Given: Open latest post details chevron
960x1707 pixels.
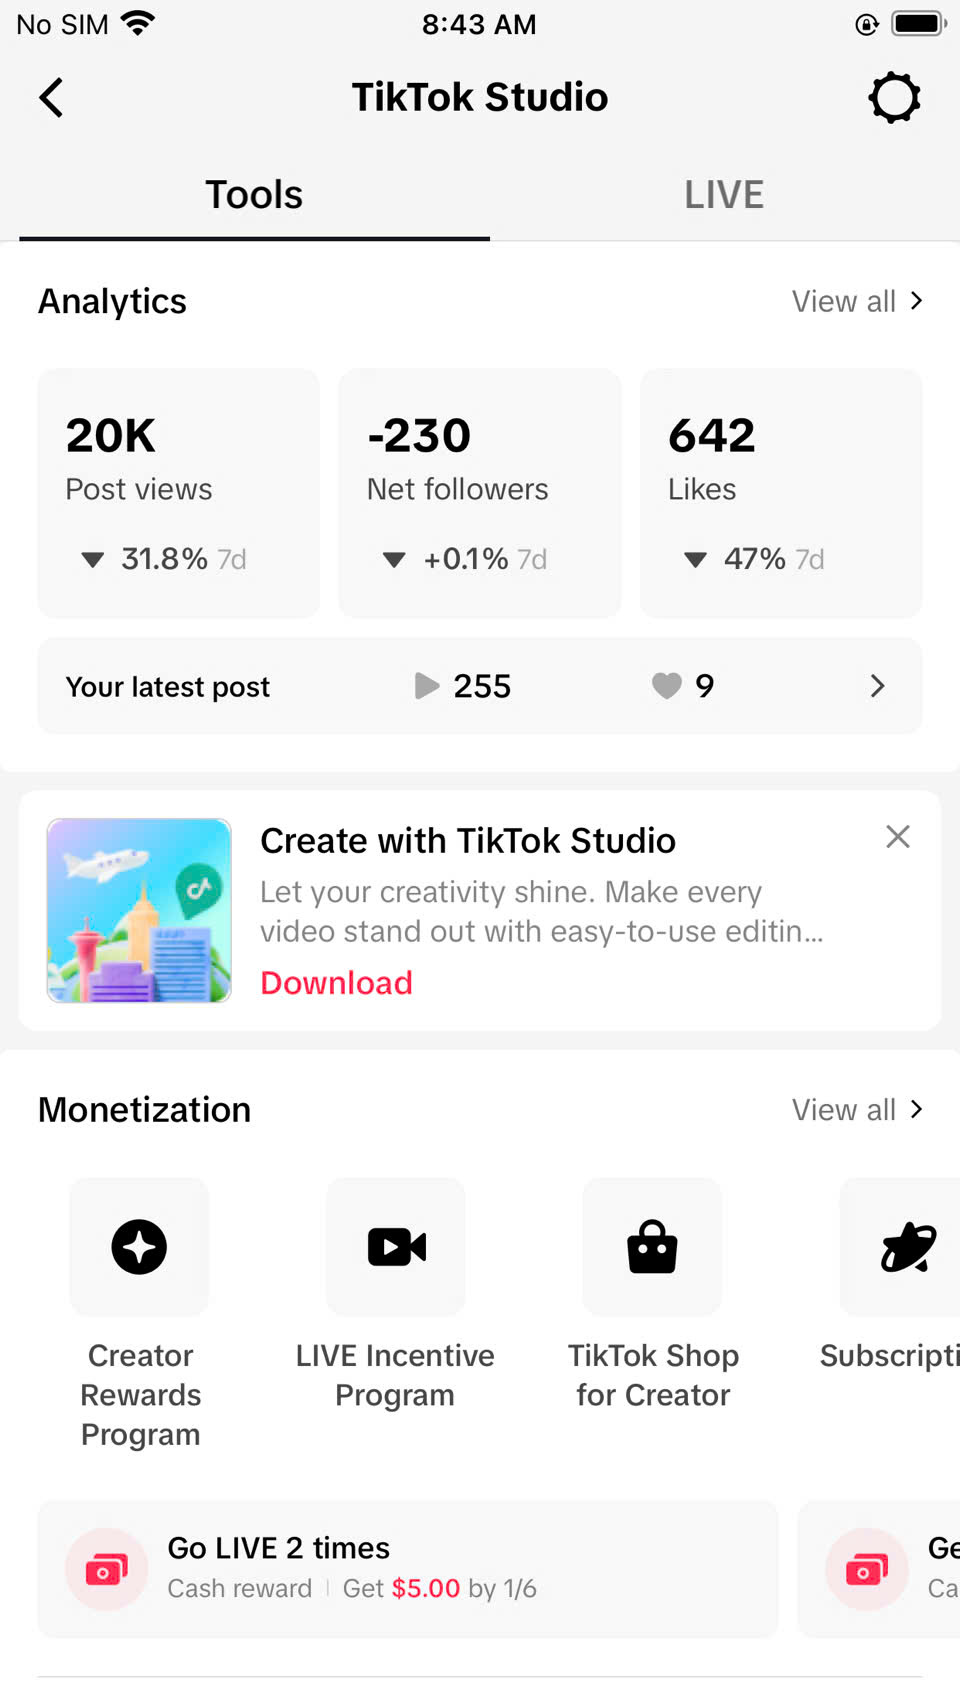Looking at the screenshot, I should (877, 686).
